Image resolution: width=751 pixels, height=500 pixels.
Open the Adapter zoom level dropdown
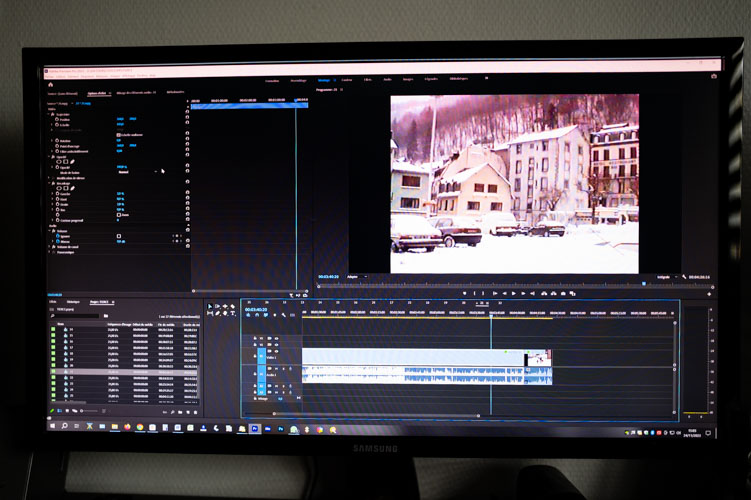click(x=357, y=277)
